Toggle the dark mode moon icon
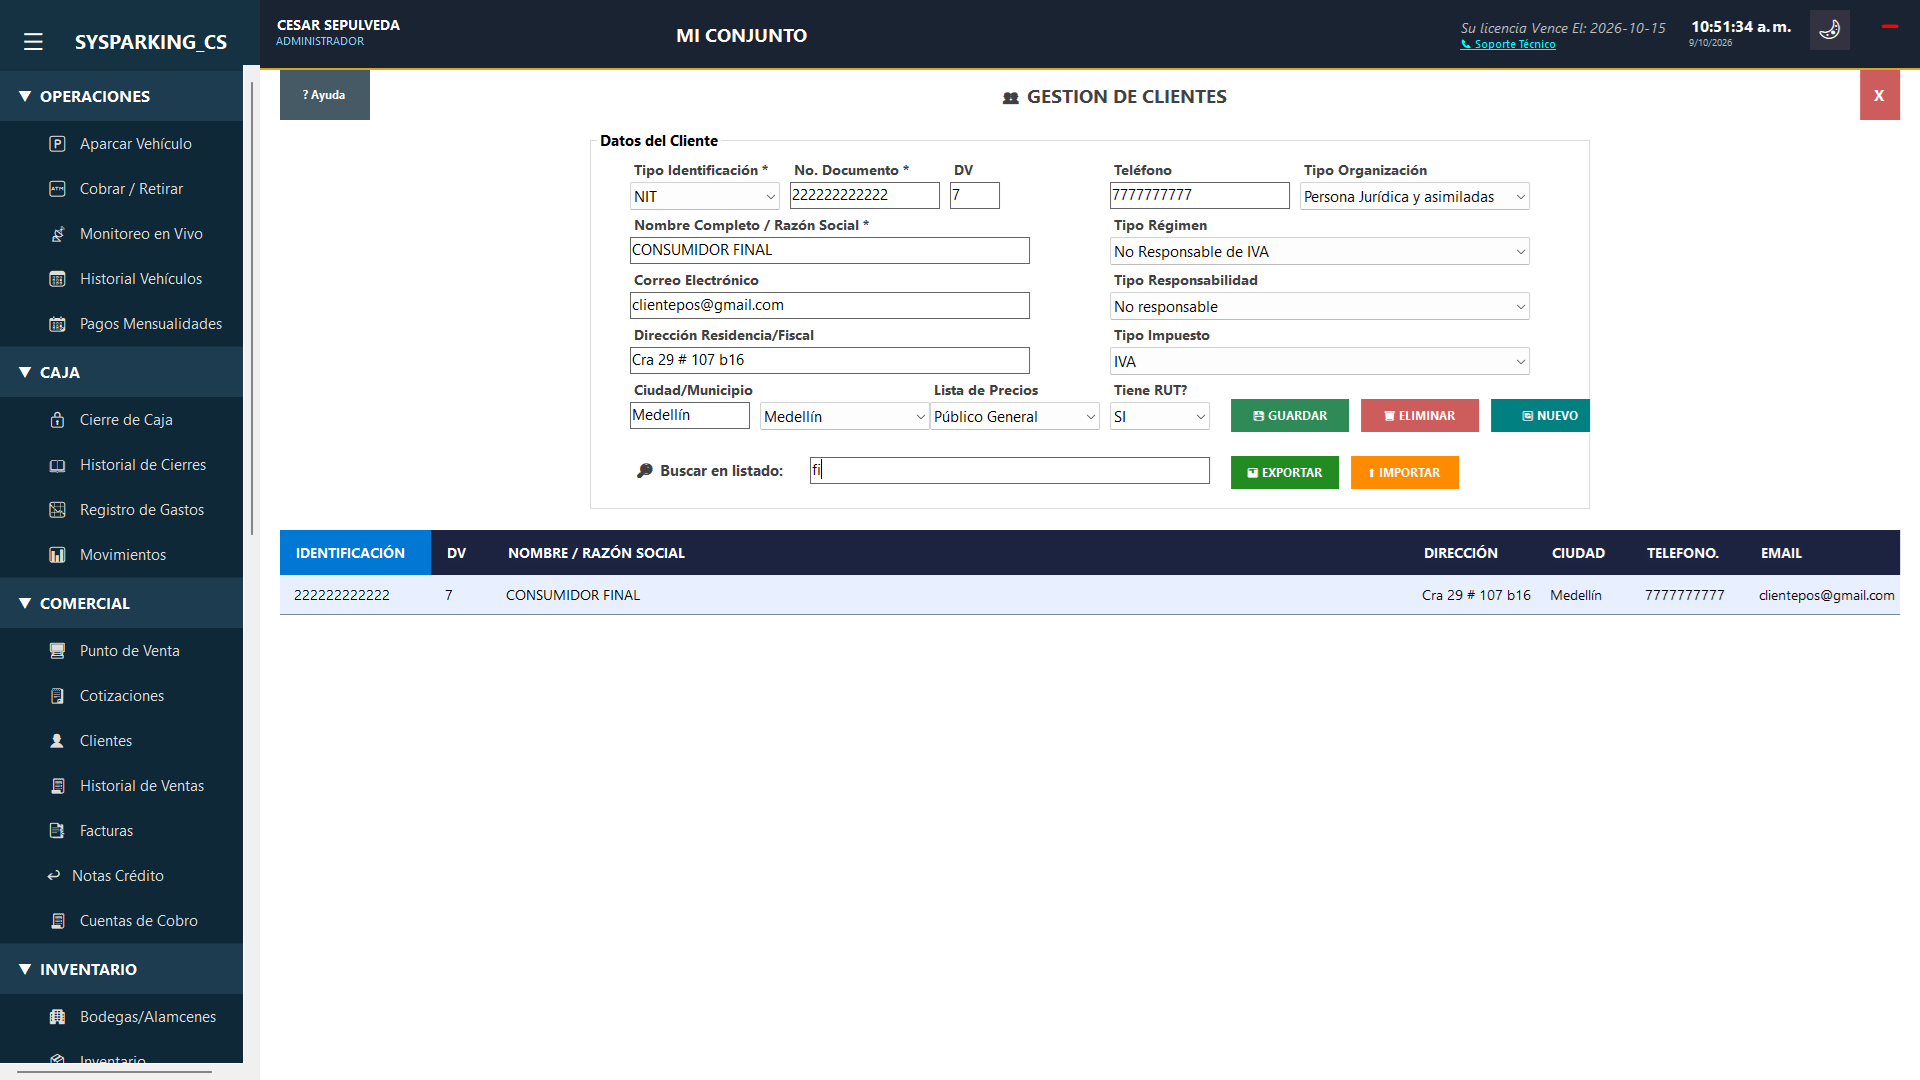The height and width of the screenshot is (1080, 1920). 1829,30
